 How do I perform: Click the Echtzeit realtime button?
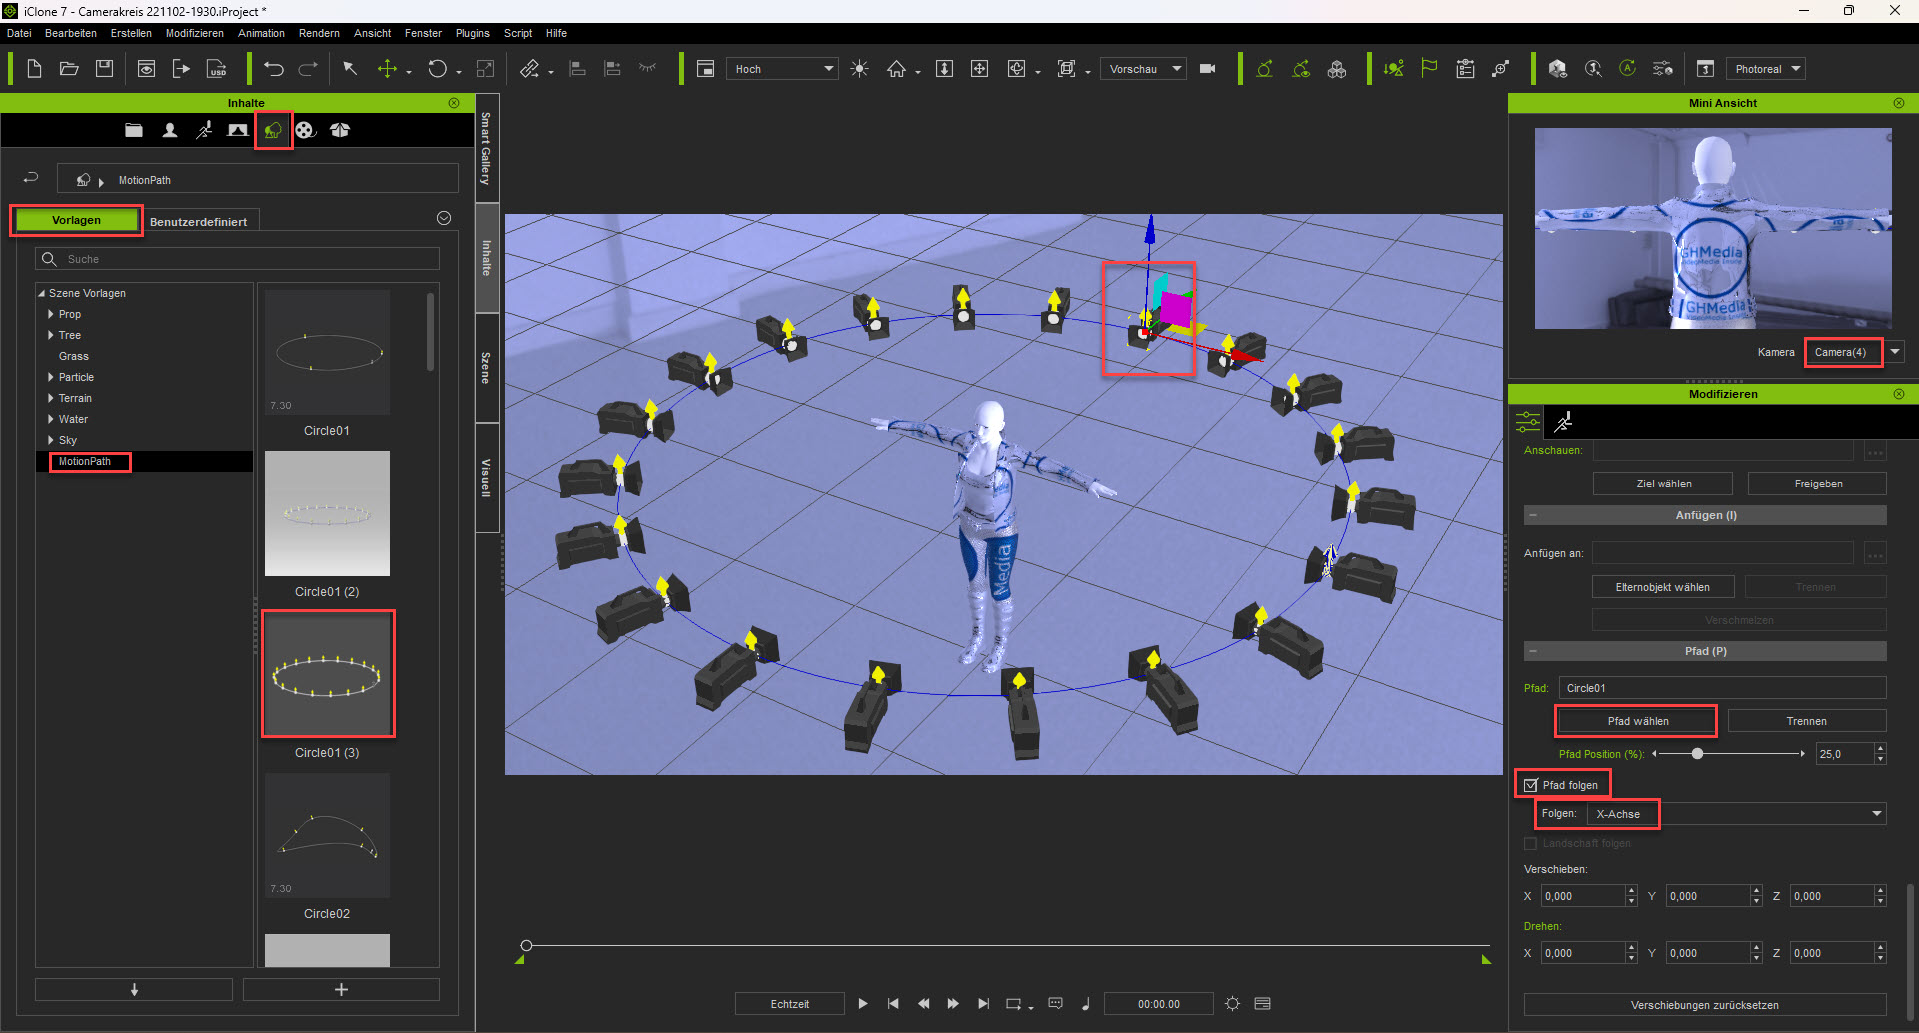790,1004
